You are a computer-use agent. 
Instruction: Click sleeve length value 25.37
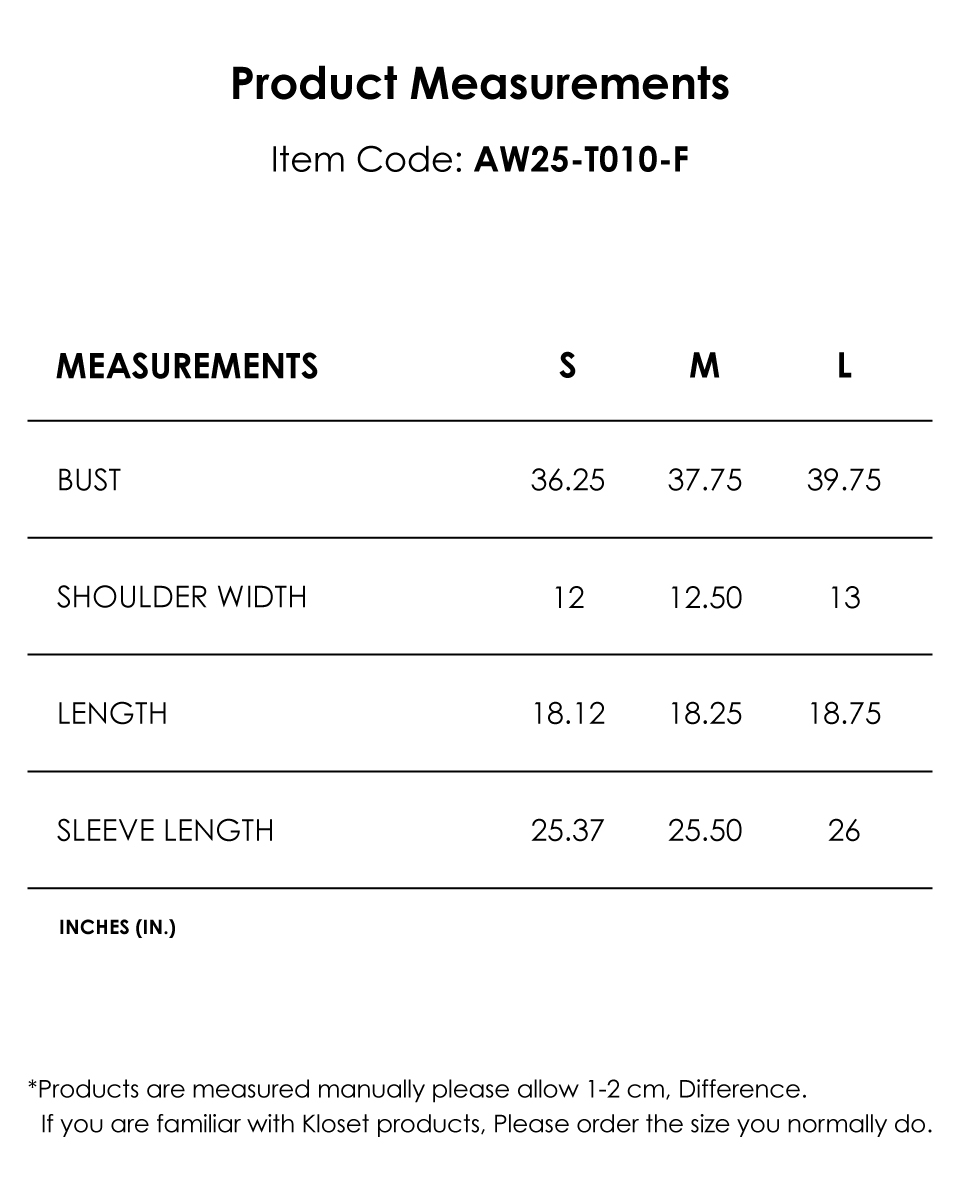coord(567,831)
